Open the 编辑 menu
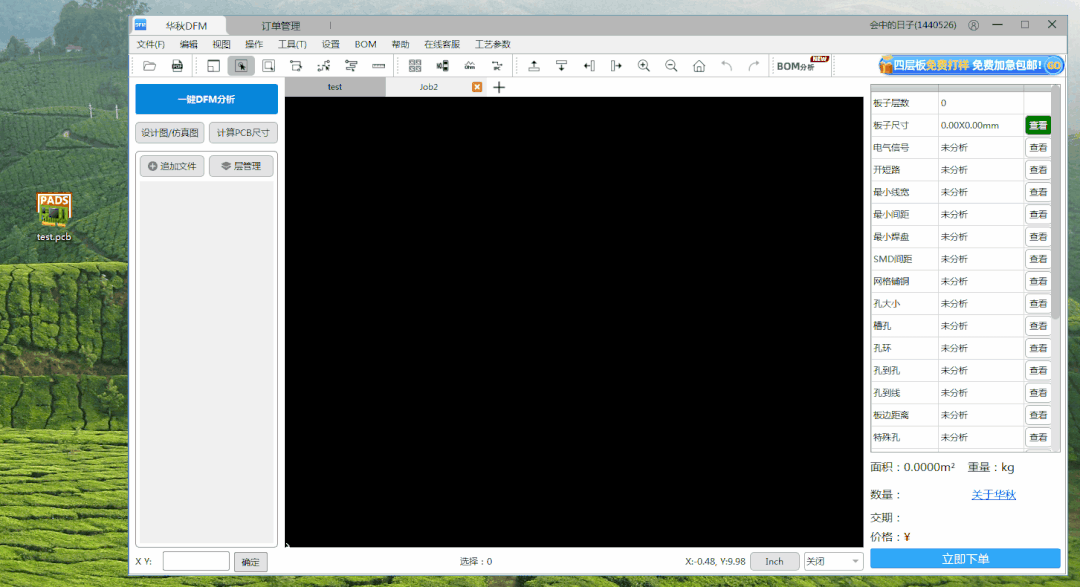1080x587 pixels. click(189, 44)
